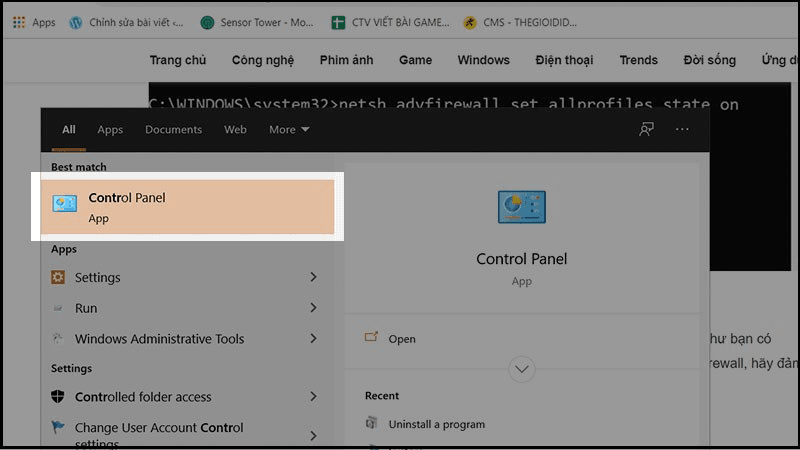Expand more actions with the circular chevron

coord(521,369)
